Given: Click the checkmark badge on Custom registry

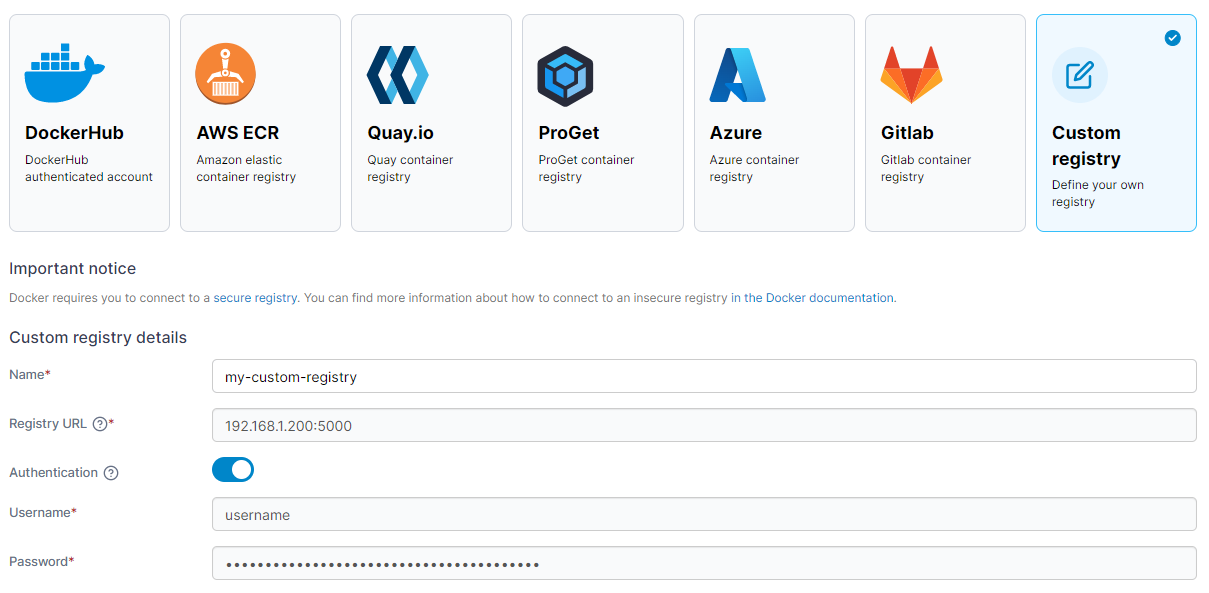Looking at the screenshot, I should coord(1172,38).
